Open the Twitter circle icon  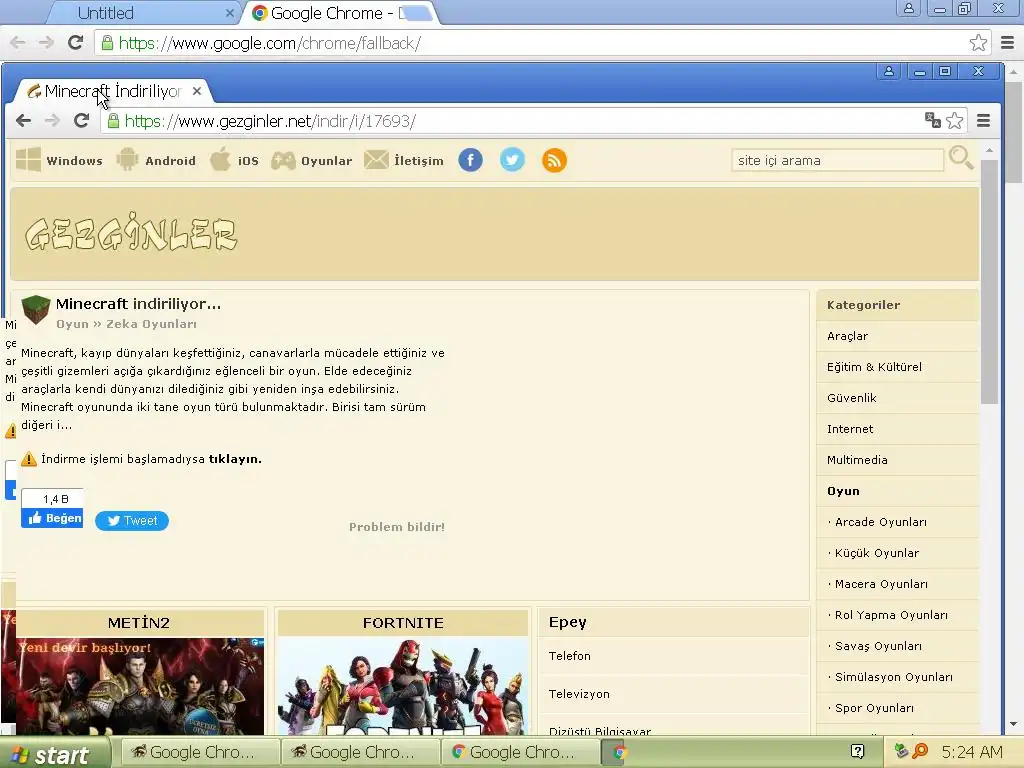coord(512,160)
